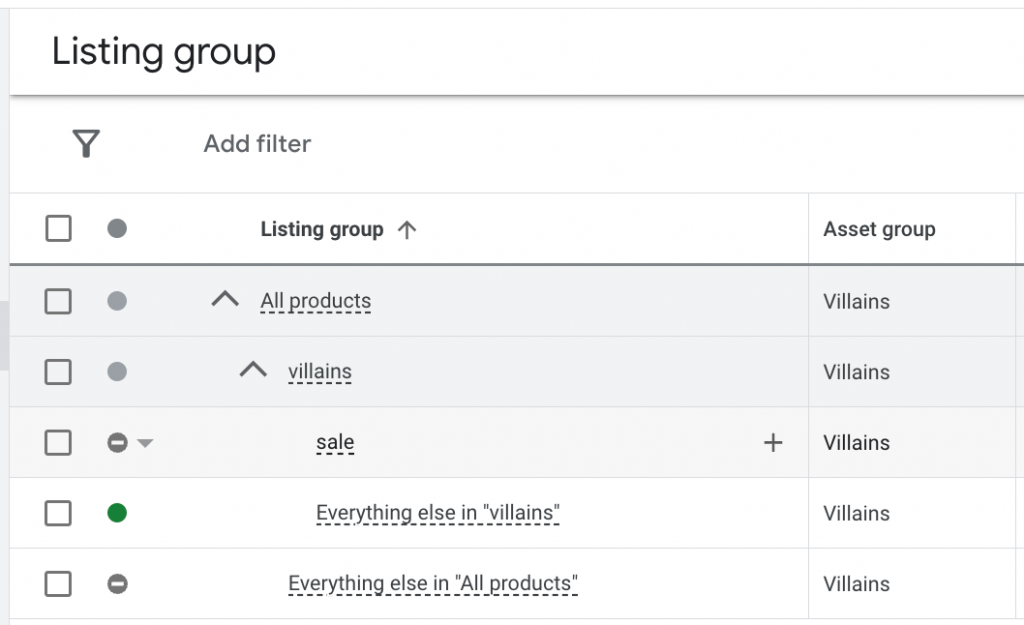
Task: Click the status dot in the table header
Action: pos(117,229)
